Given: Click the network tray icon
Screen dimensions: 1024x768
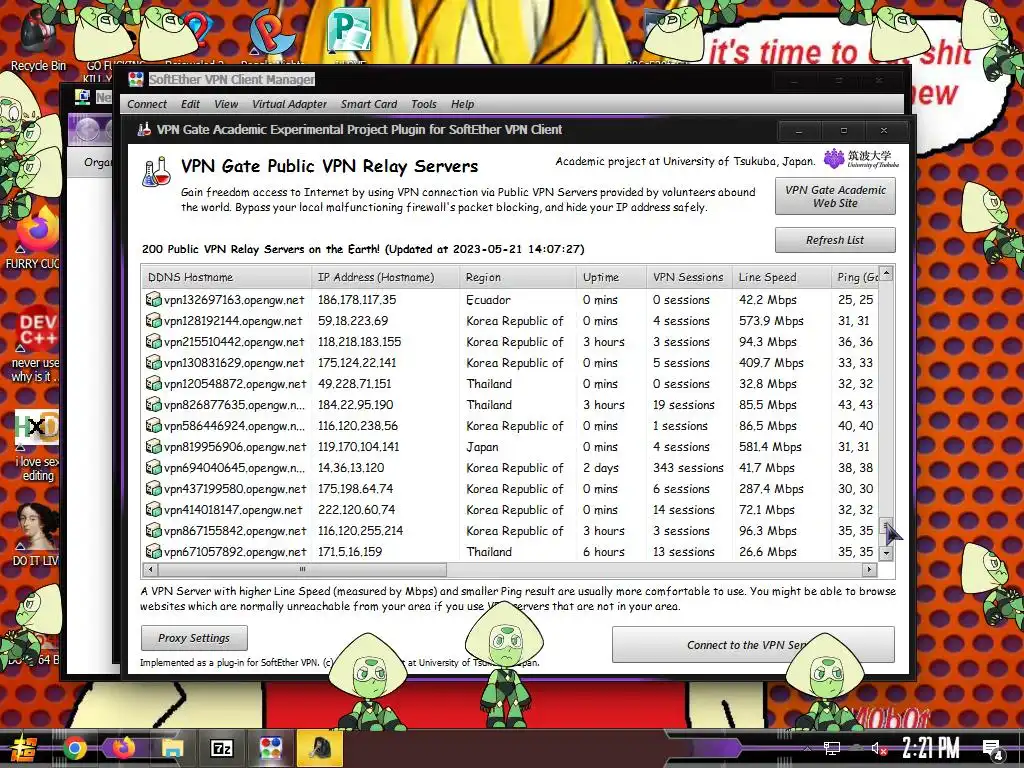Looking at the screenshot, I should [x=831, y=748].
